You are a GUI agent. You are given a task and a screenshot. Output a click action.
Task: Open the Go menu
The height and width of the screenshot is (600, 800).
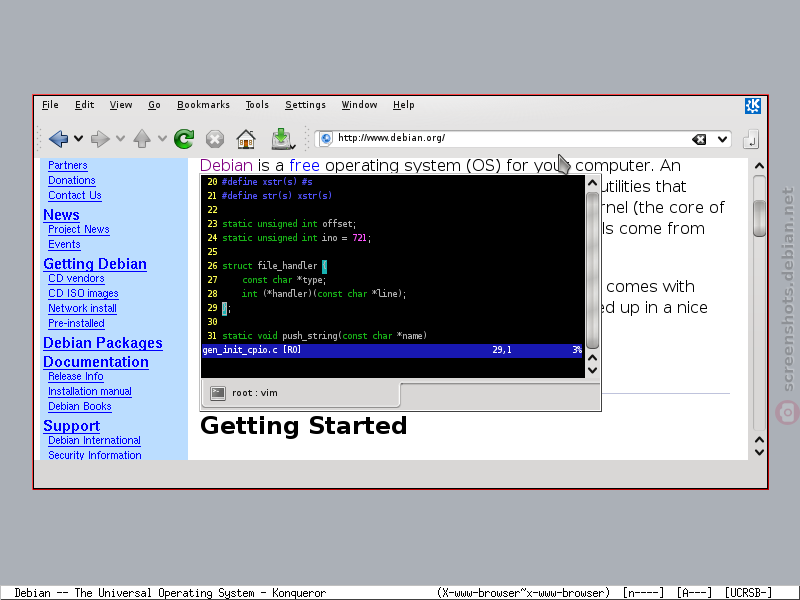154,105
